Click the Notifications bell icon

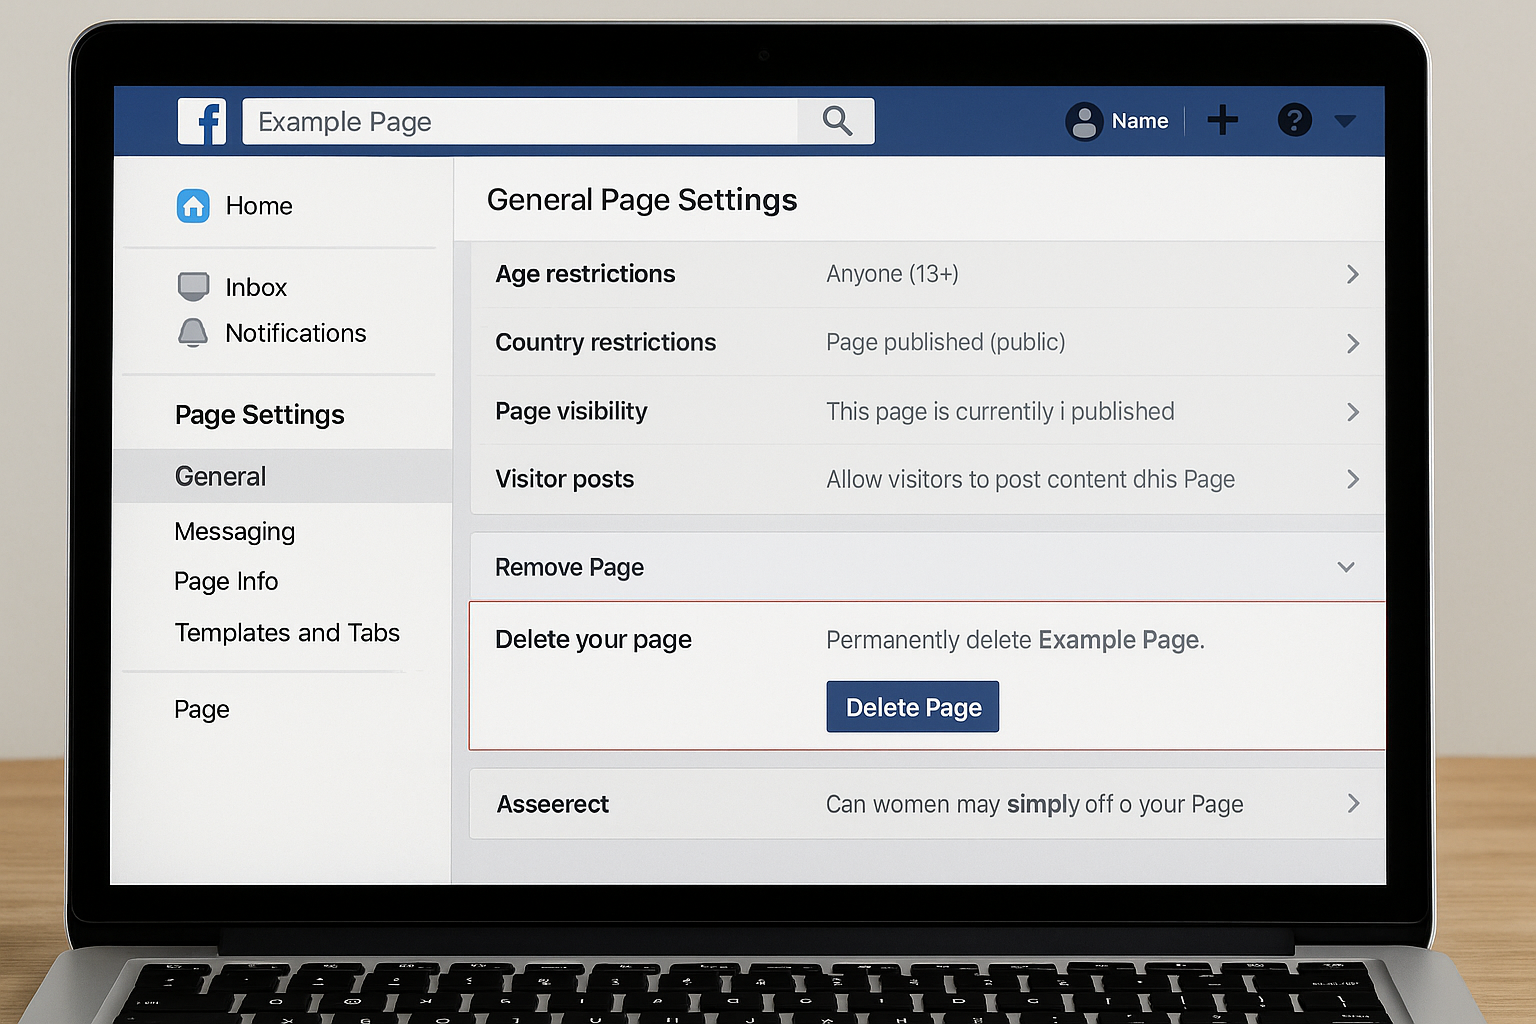[x=193, y=333]
